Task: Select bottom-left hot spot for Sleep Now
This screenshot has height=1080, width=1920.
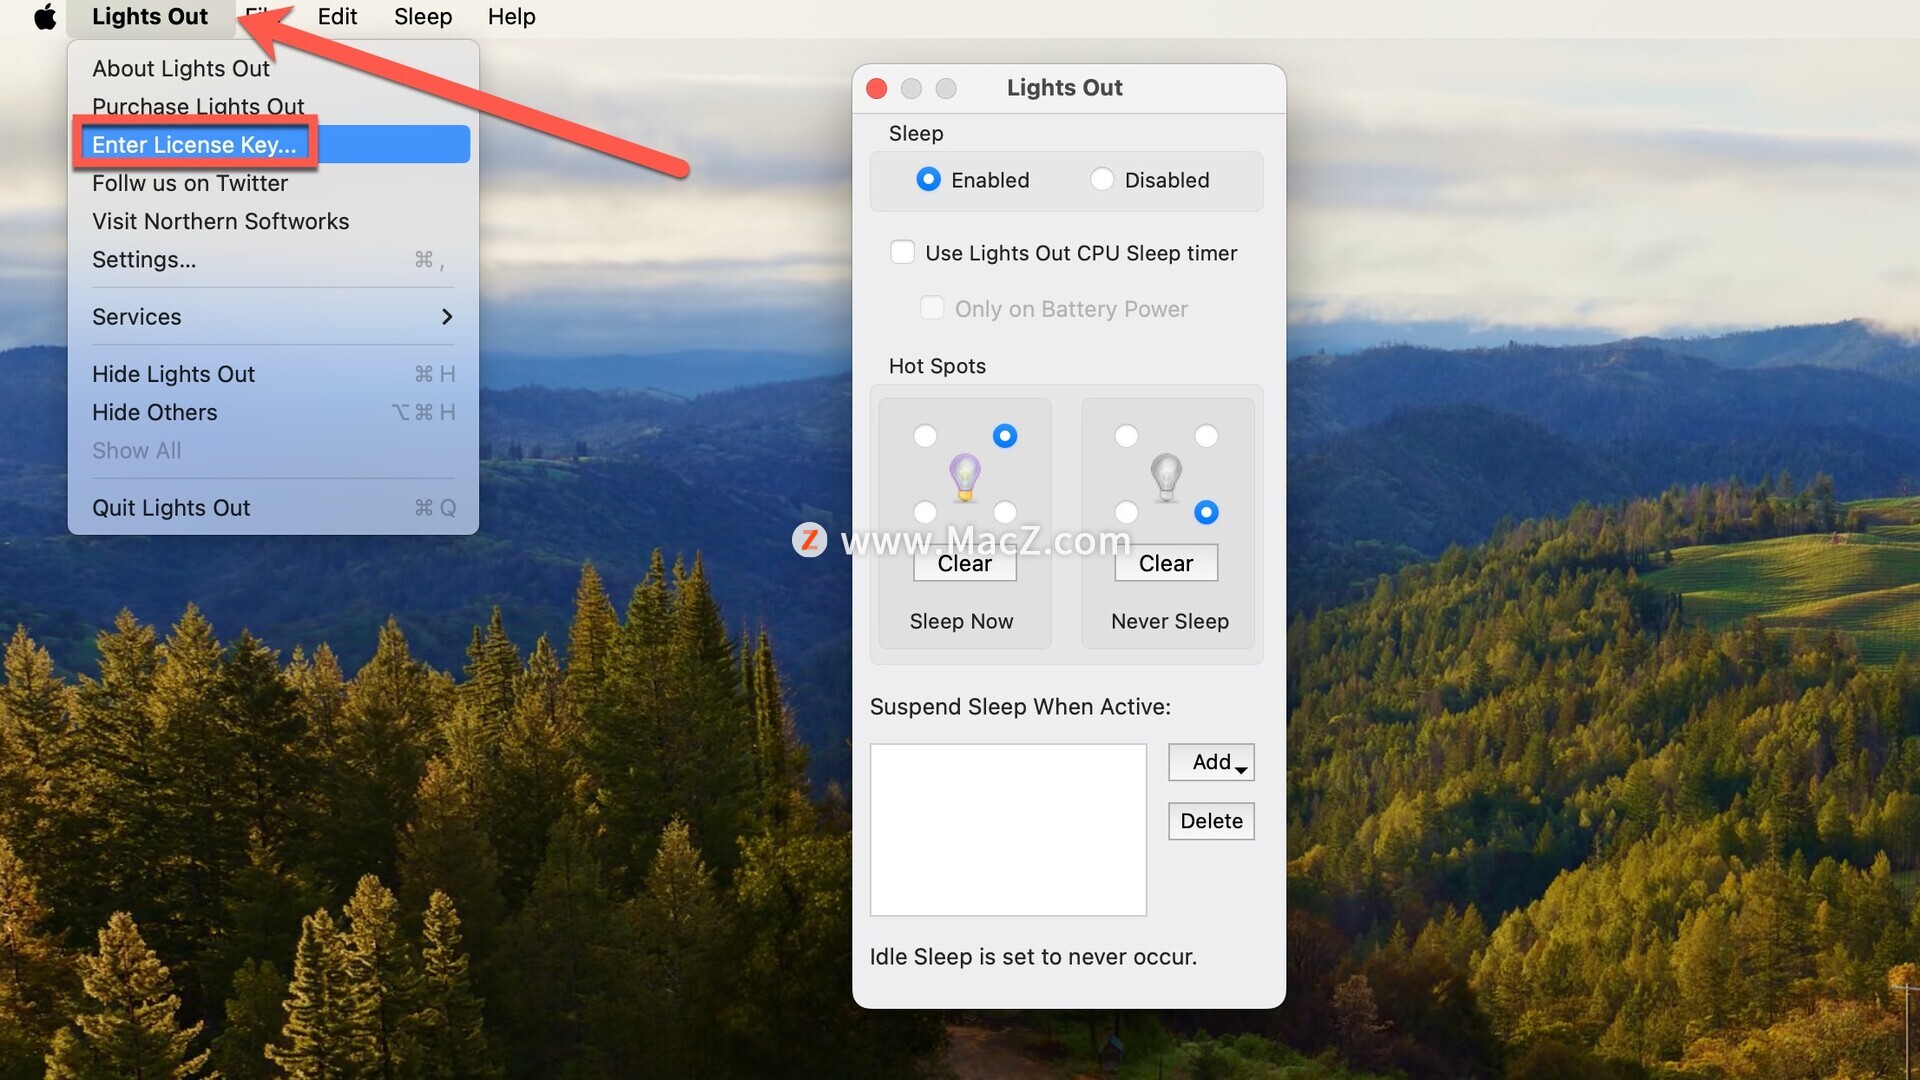Action: click(925, 512)
